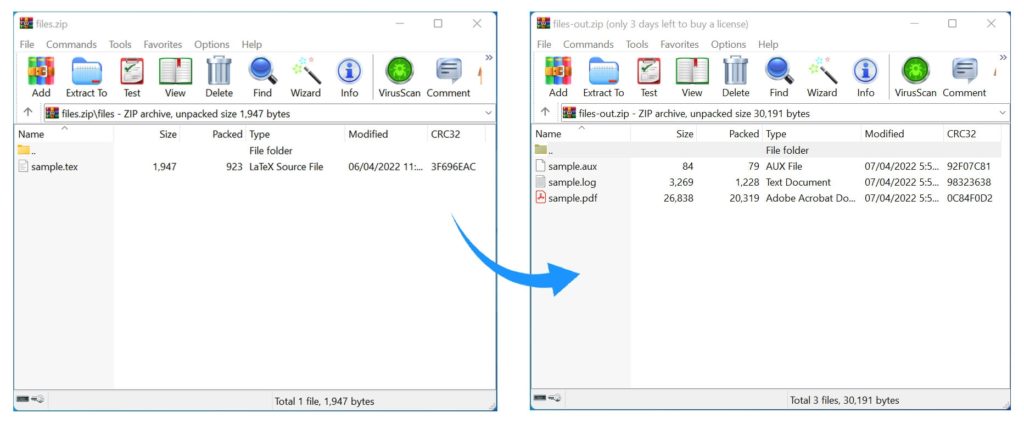The width and height of the screenshot is (1024, 424).
Task: Open Help menu in files.zip window
Action: pos(251,44)
